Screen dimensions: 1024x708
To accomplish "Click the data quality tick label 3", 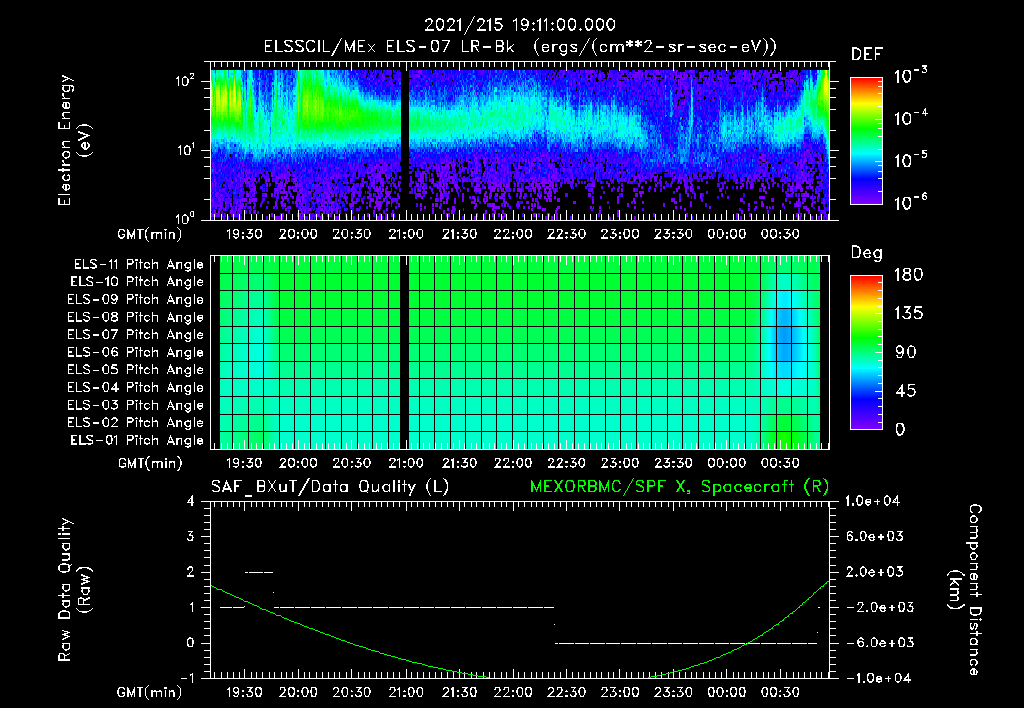I will click(190, 536).
